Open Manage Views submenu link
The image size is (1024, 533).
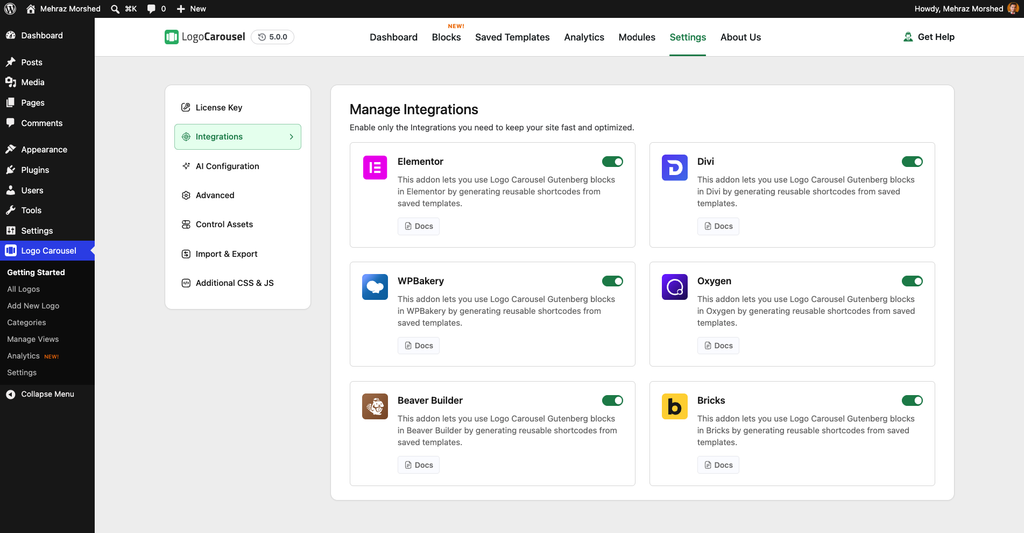(x=33, y=340)
